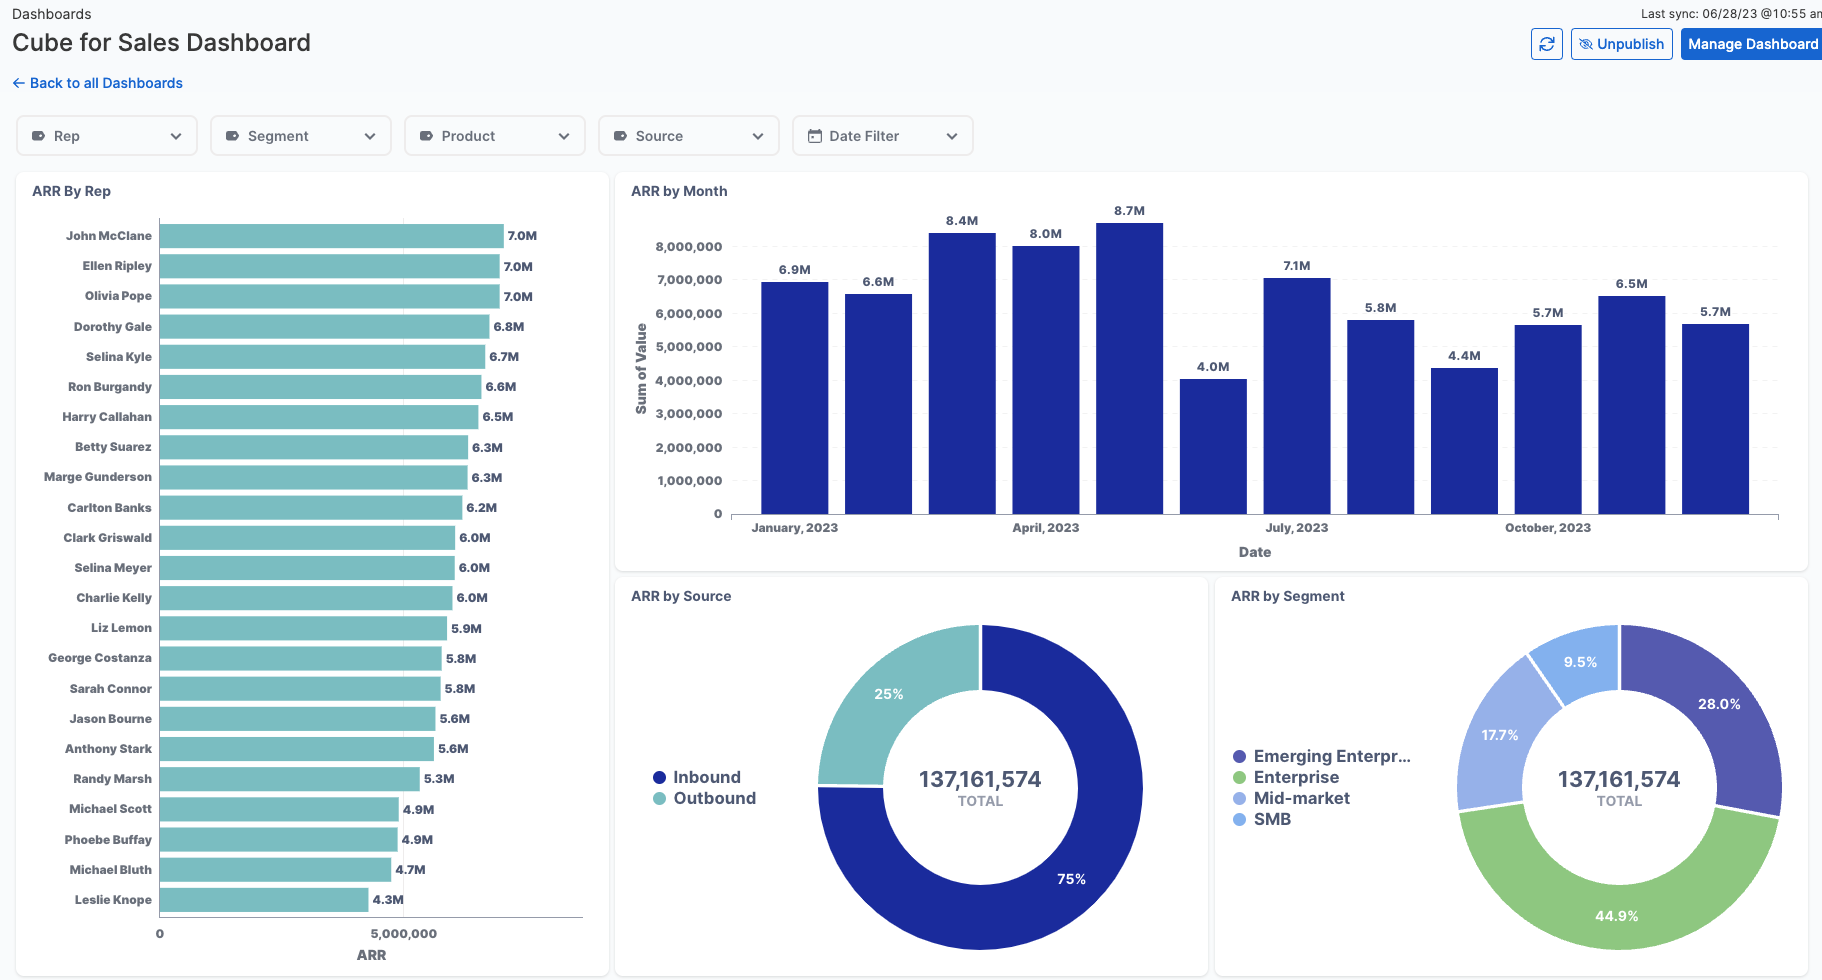Click the 28.0% segment donut slice
This screenshot has width=1822, height=980.
(x=1719, y=704)
